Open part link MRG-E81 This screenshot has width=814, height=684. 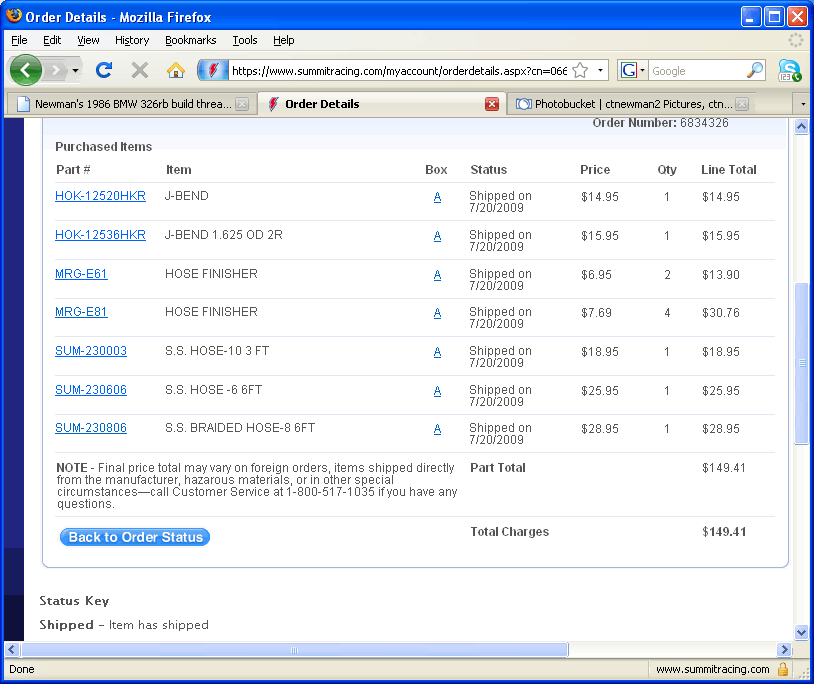click(x=81, y=312)
